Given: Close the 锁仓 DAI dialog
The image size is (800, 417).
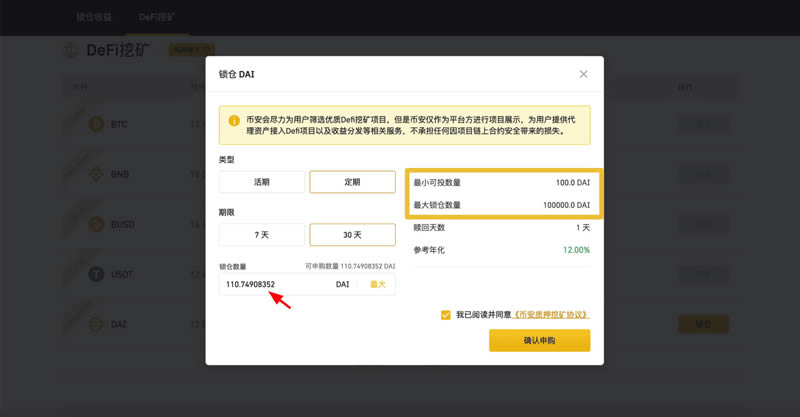Looking at the screenshot, I should coord(583,74).
